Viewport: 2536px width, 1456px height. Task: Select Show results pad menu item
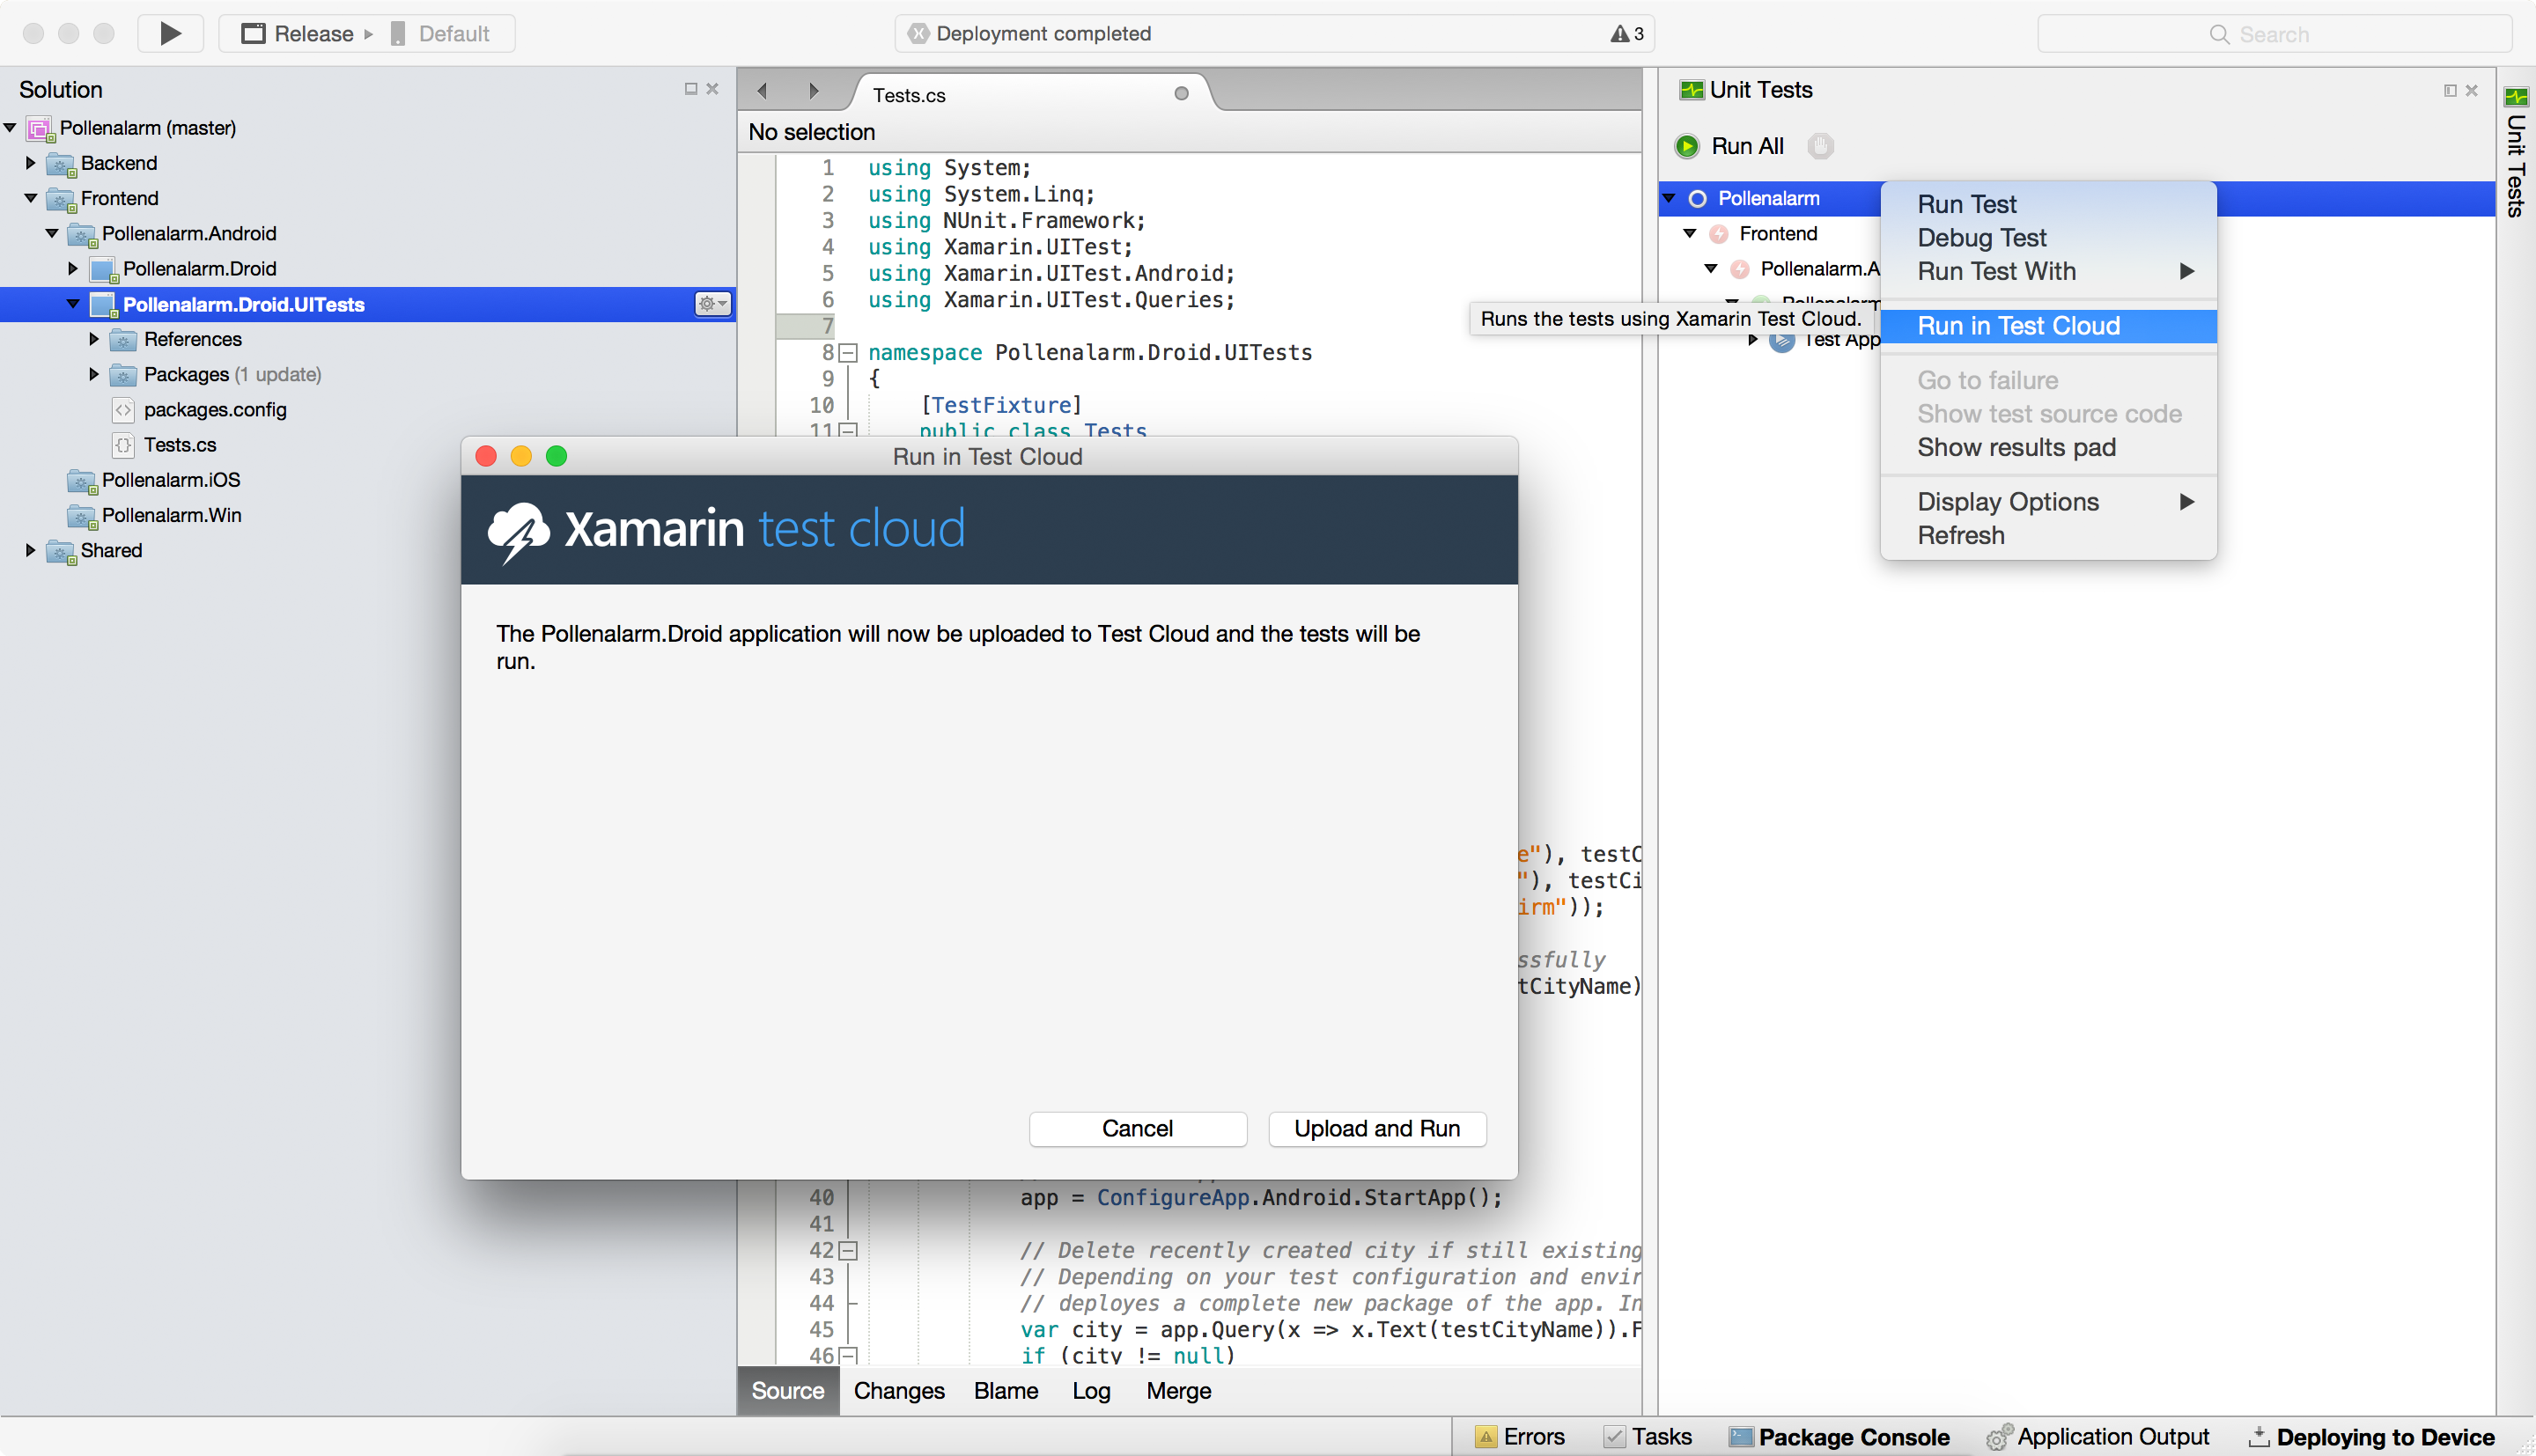tap(2017, 447)
